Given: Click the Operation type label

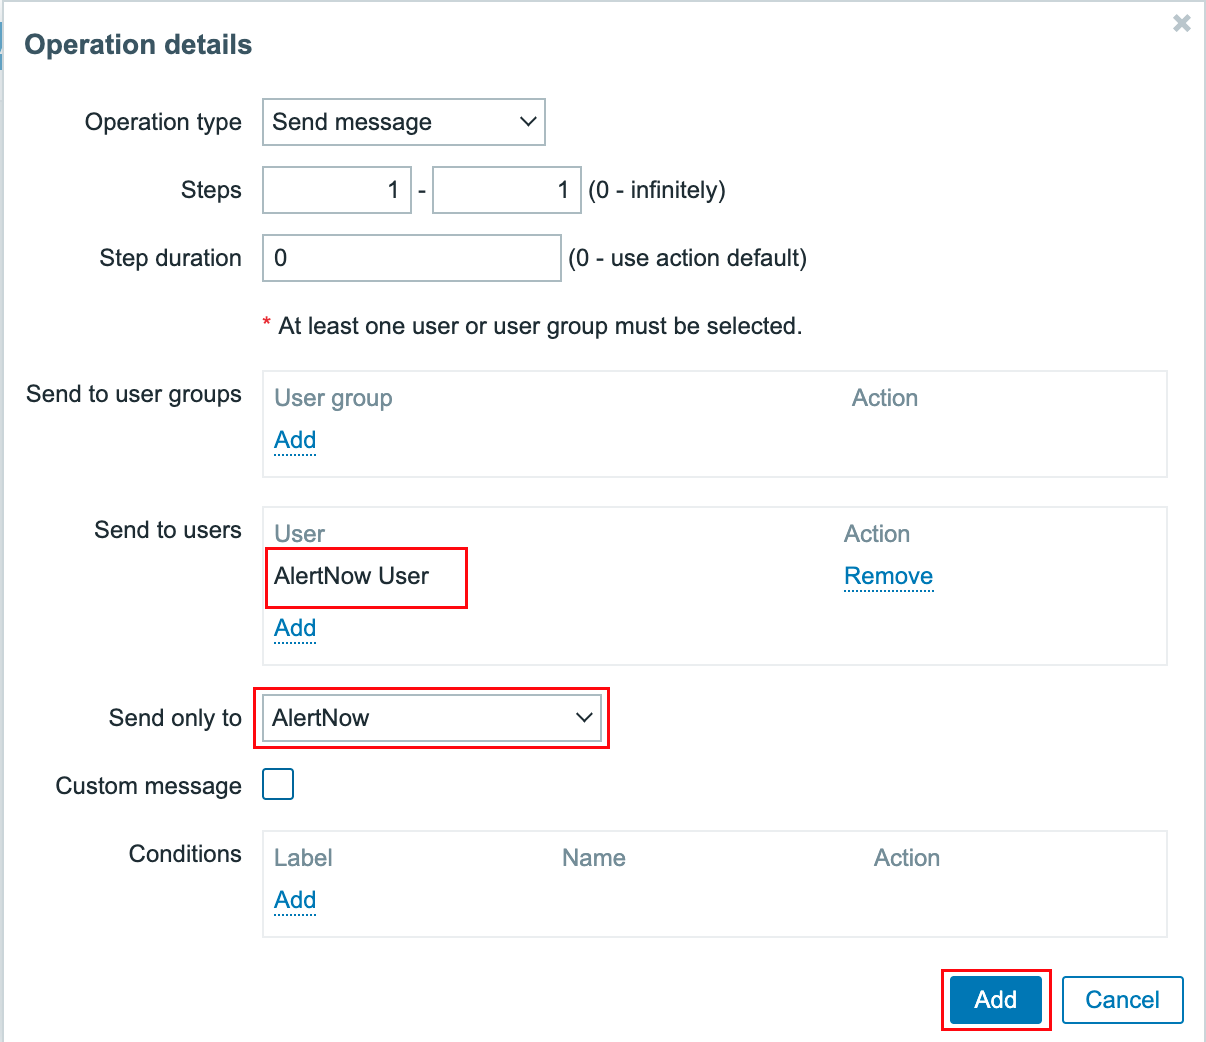Looking at the screenshot, I should point(163,122).
